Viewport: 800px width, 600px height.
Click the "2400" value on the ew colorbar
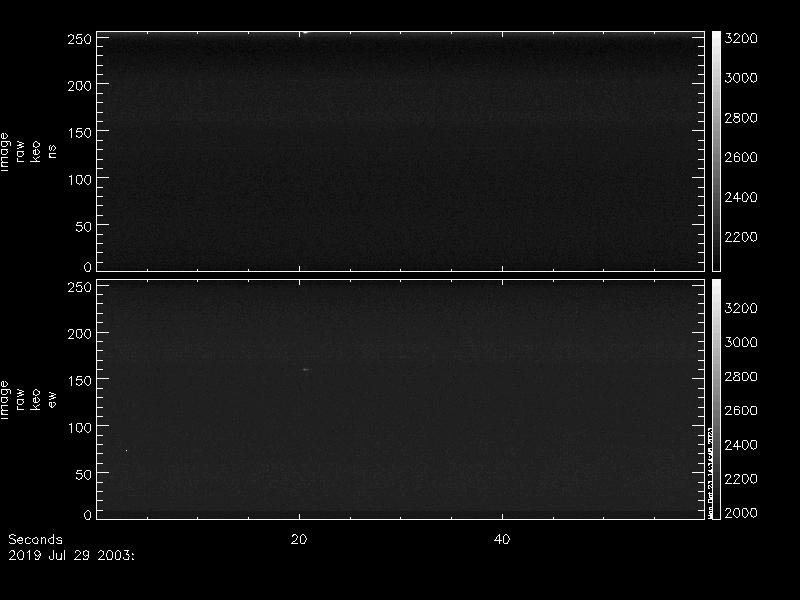pos(741,445)
